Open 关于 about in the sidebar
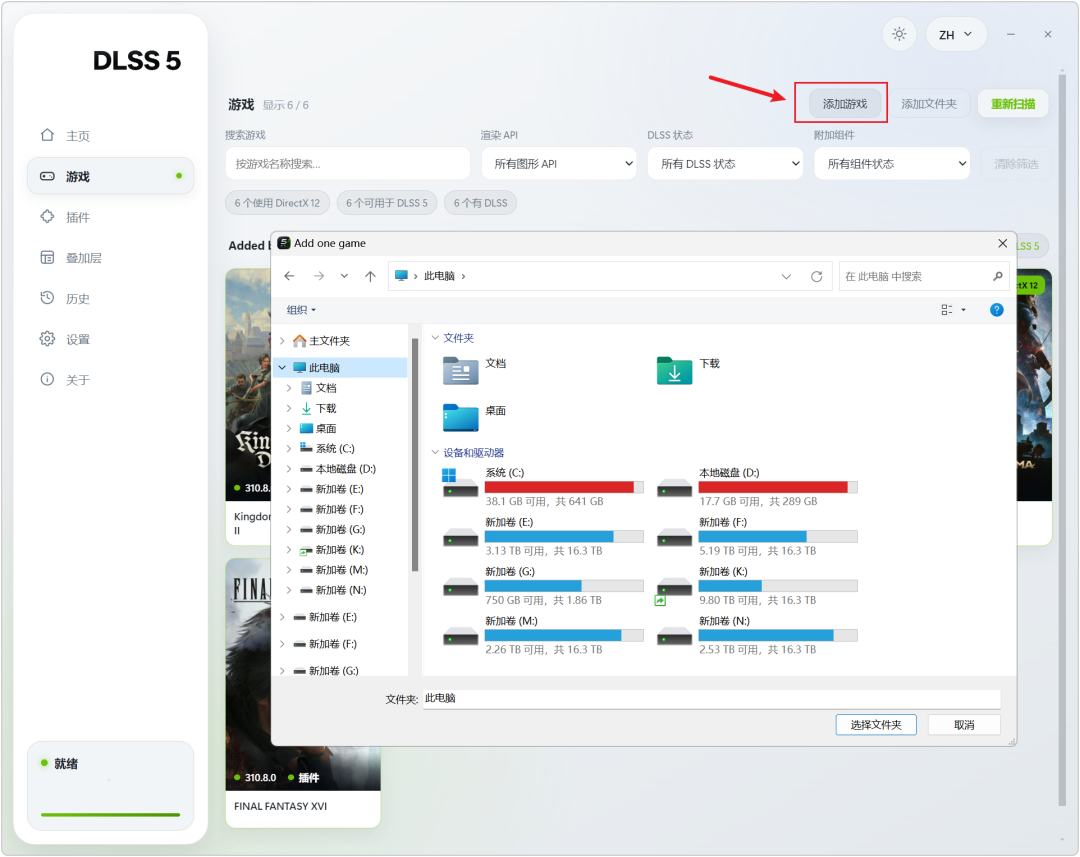Screen dimensions: 1080x857 coord(110,380)
